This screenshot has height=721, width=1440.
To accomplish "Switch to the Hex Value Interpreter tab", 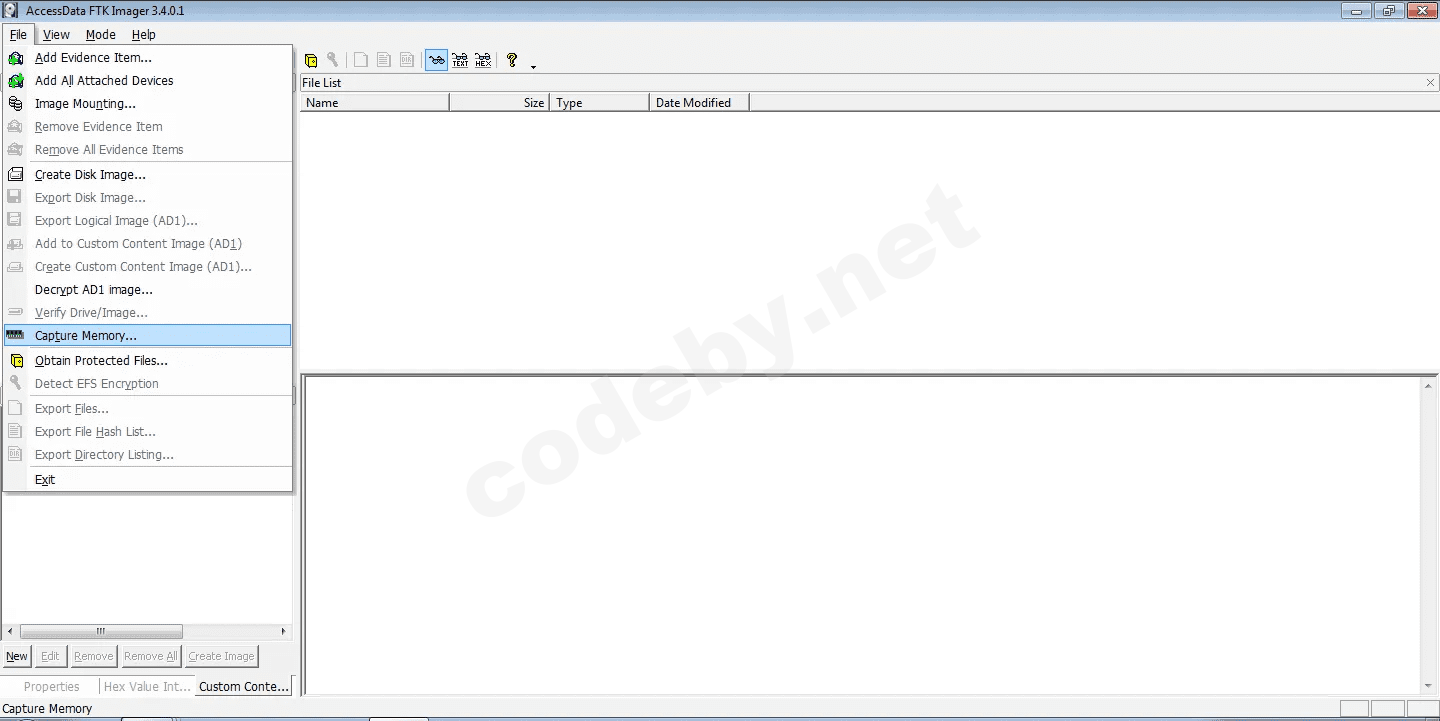I will pyautogui.click(x=147, y=687).
